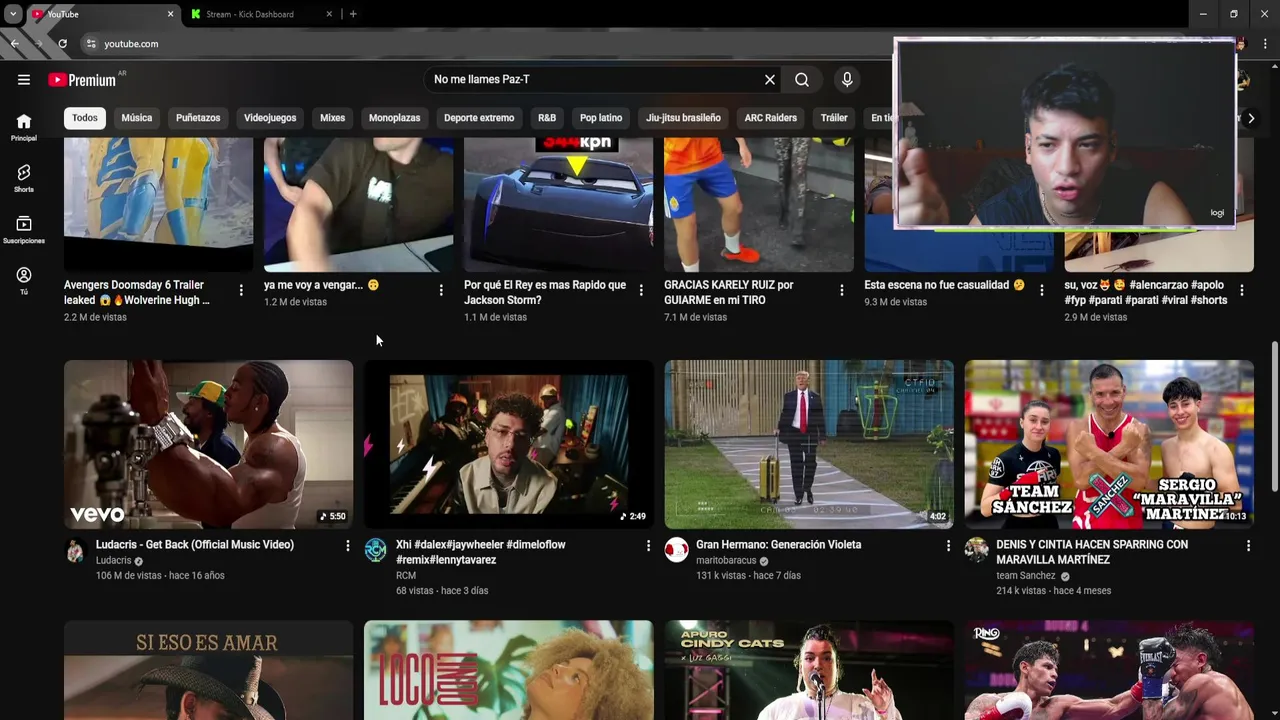The height and width of the screenshot is (720, 1280).
Task: Select the Deporte extremo chip
Action: tap(479, 118)
